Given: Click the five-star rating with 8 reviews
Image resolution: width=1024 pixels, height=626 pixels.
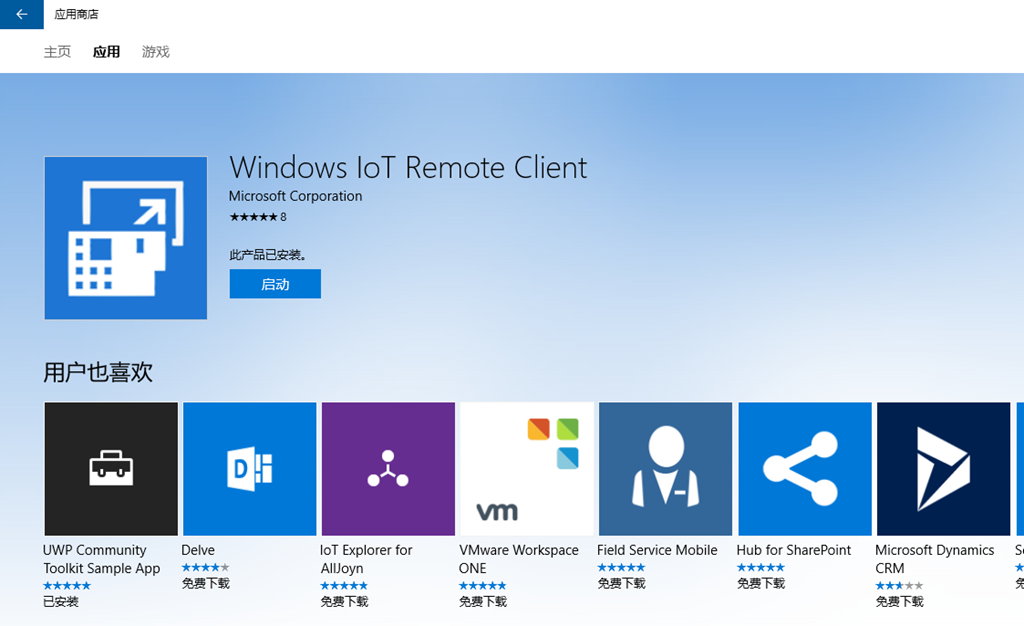Looking at the screenshot, I should click(257, 217).
